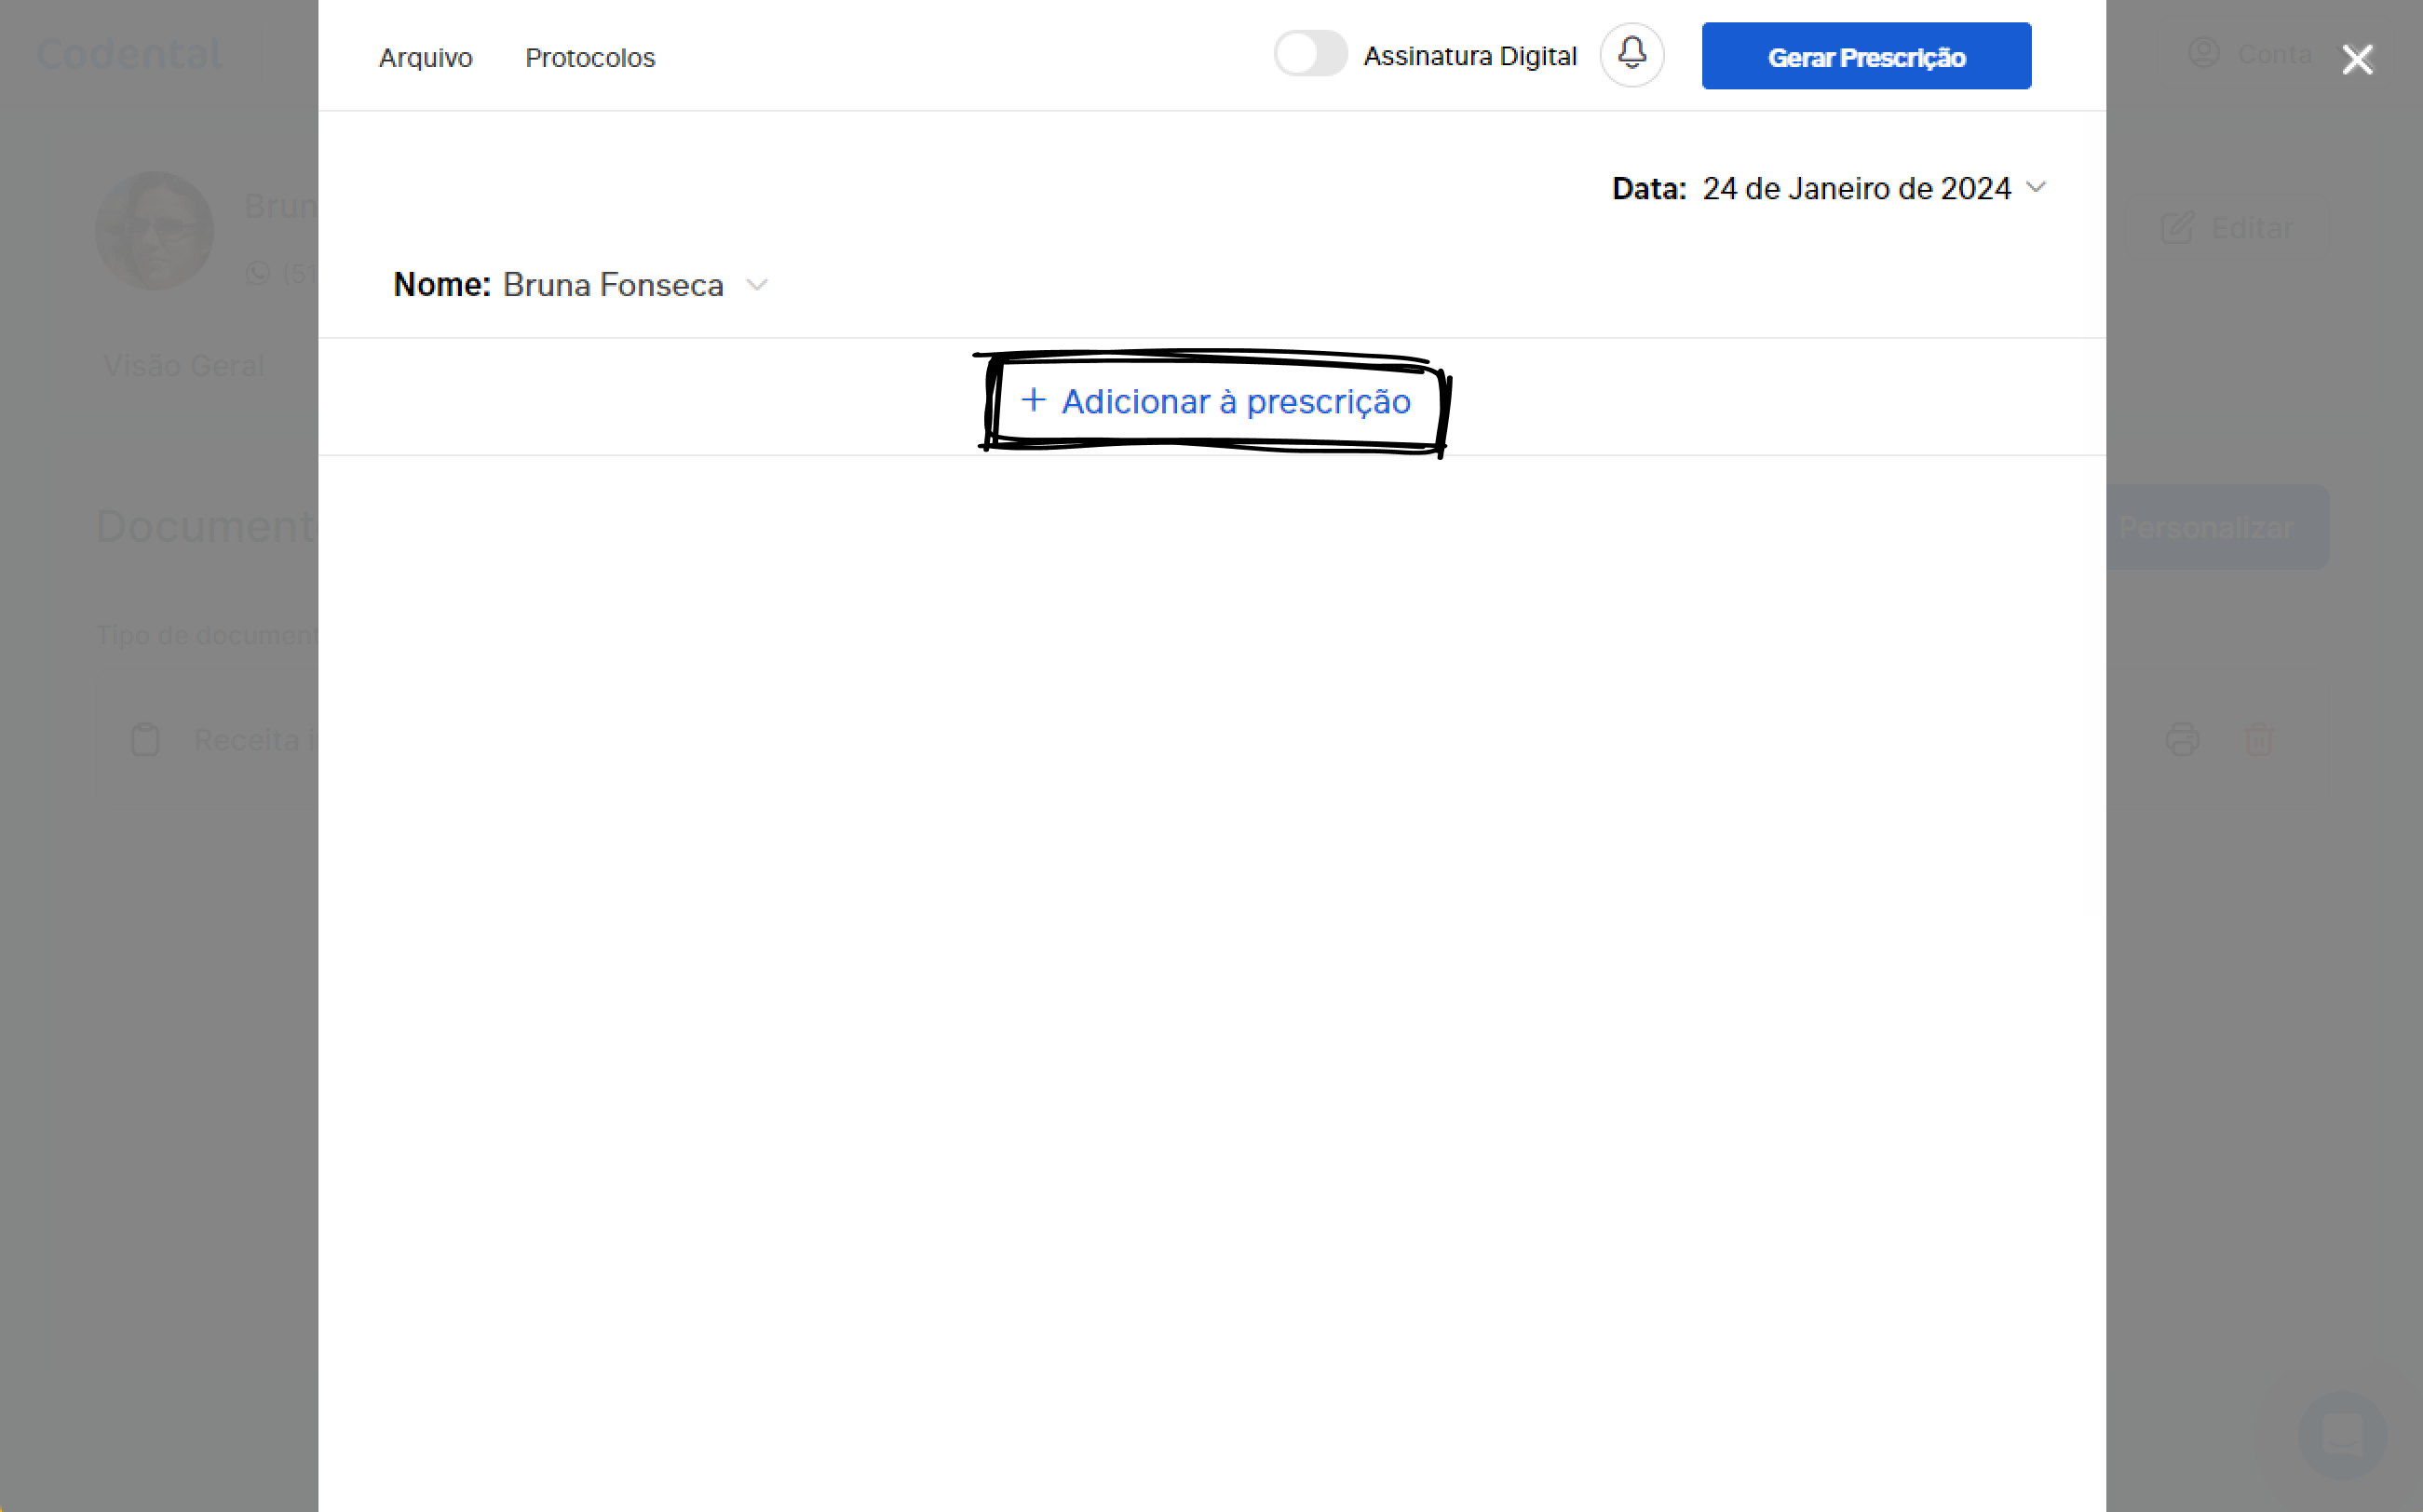Image resolution: width=2423 pixels, height=1512 pixels.
Task: Click the patient profile photo
Action: pyautogui.click(x=155, y=231)
